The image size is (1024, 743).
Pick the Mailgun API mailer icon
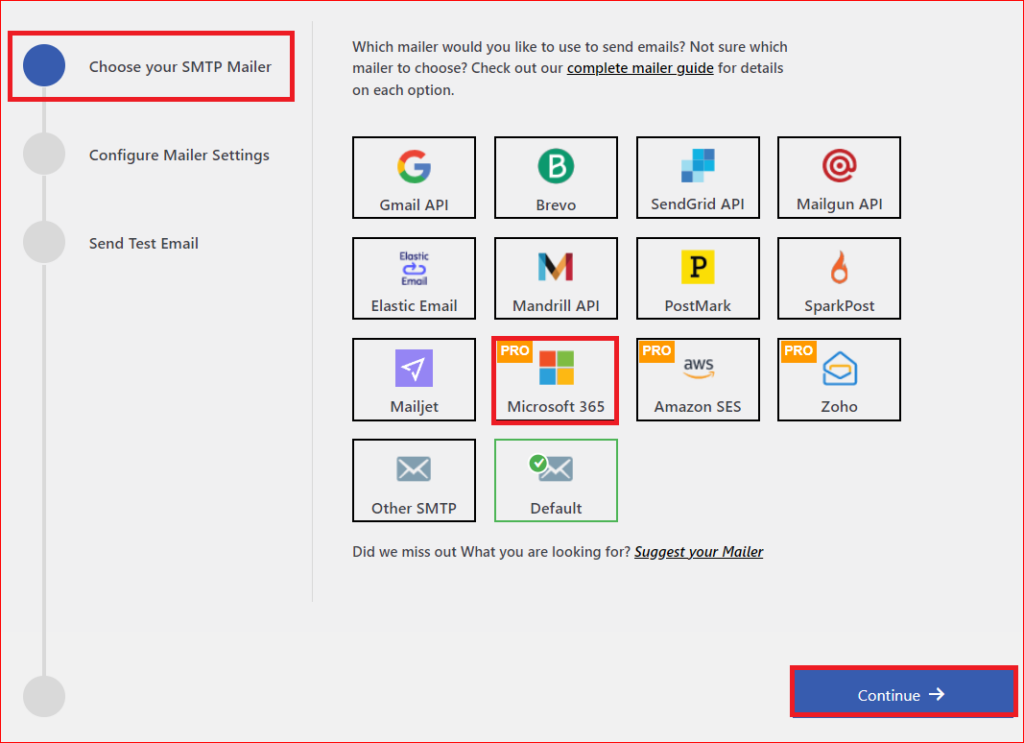[x=838, y=177]
